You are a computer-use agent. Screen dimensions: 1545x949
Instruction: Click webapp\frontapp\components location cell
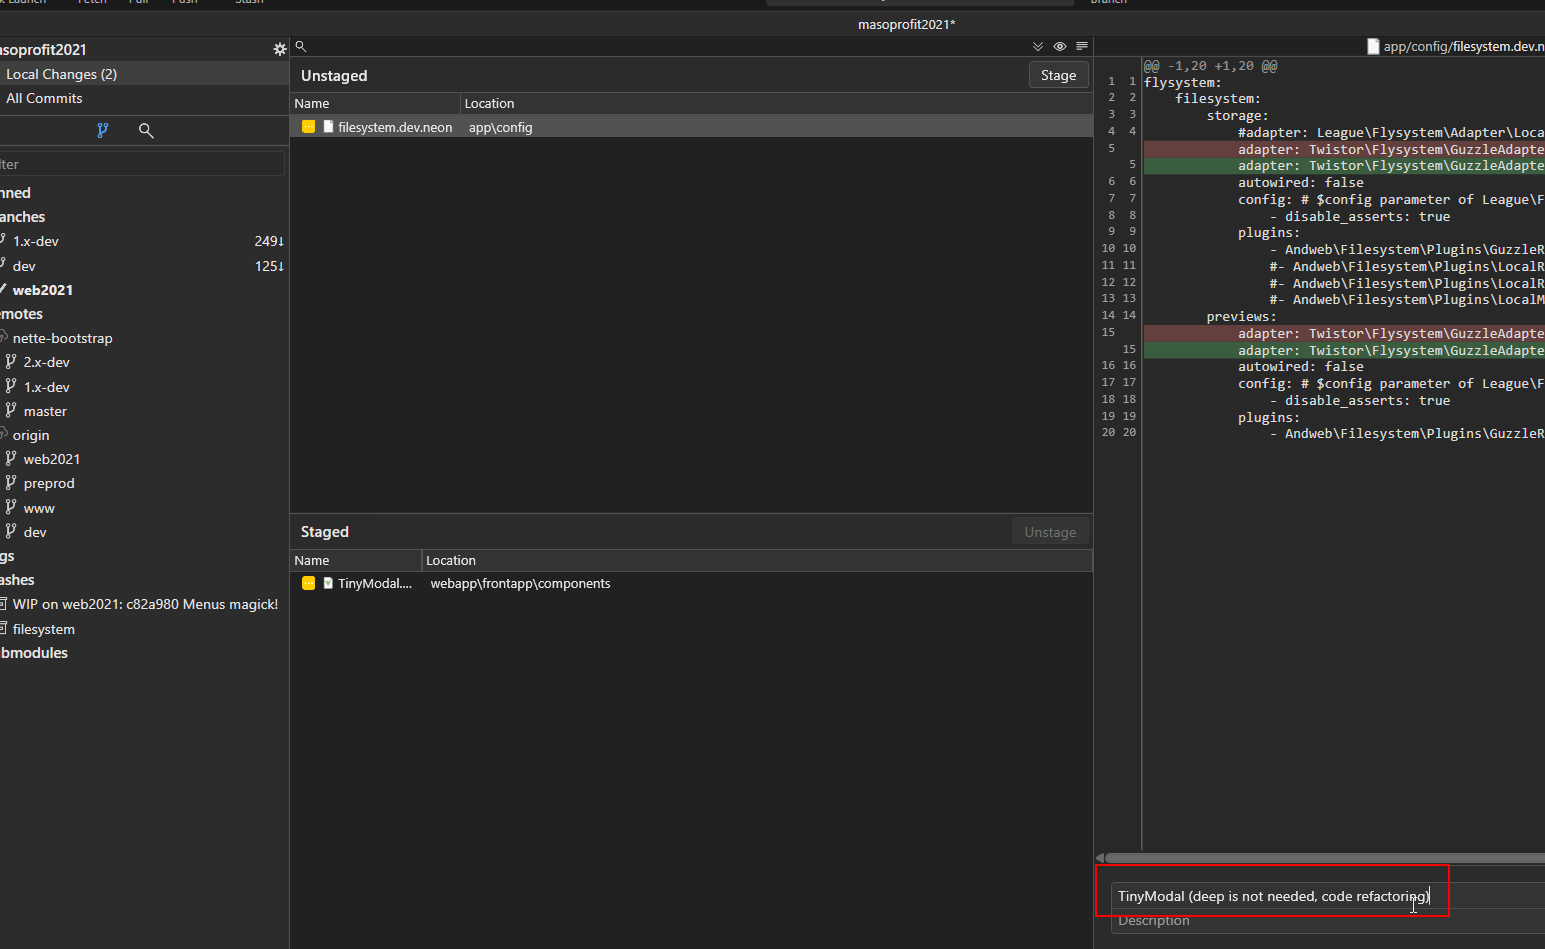[x=520, y=583]
